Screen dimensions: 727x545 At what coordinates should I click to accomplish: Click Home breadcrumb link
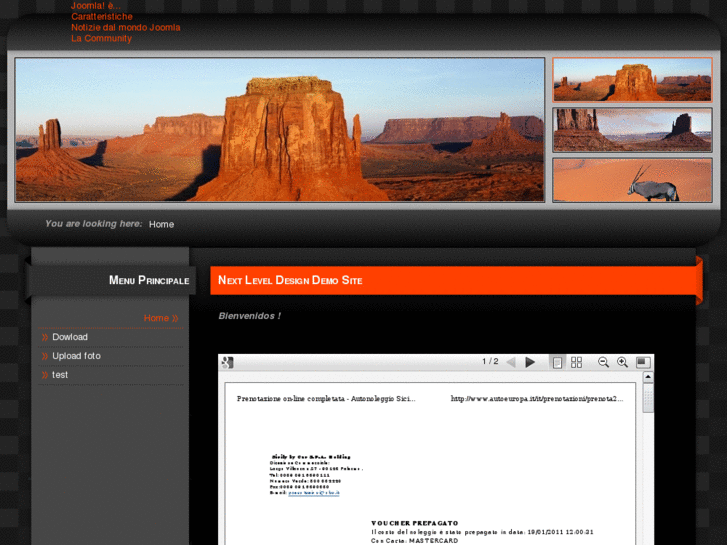click(x=161, y=224)
